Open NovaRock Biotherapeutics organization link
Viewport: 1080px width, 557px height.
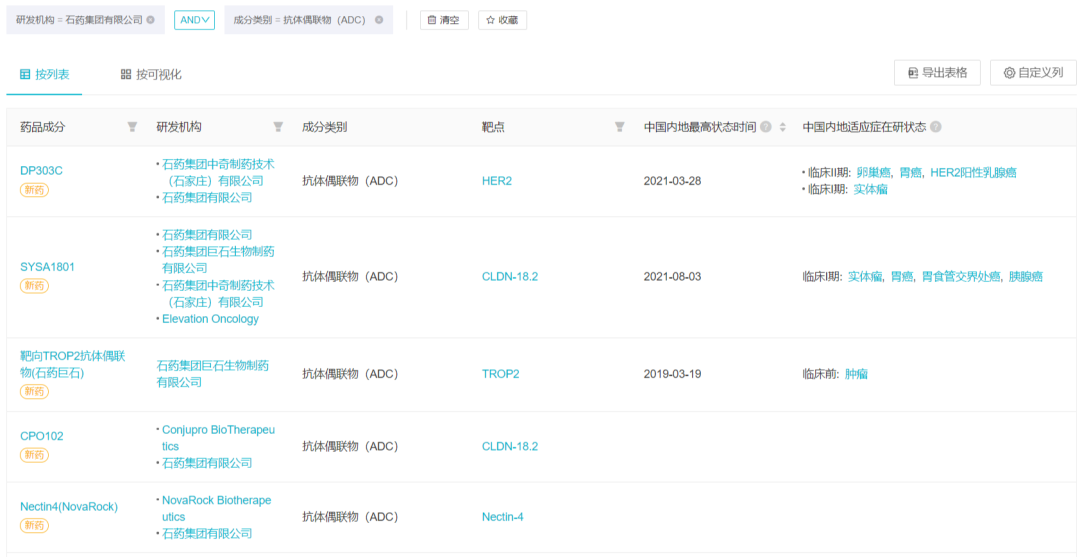(216, 509)
